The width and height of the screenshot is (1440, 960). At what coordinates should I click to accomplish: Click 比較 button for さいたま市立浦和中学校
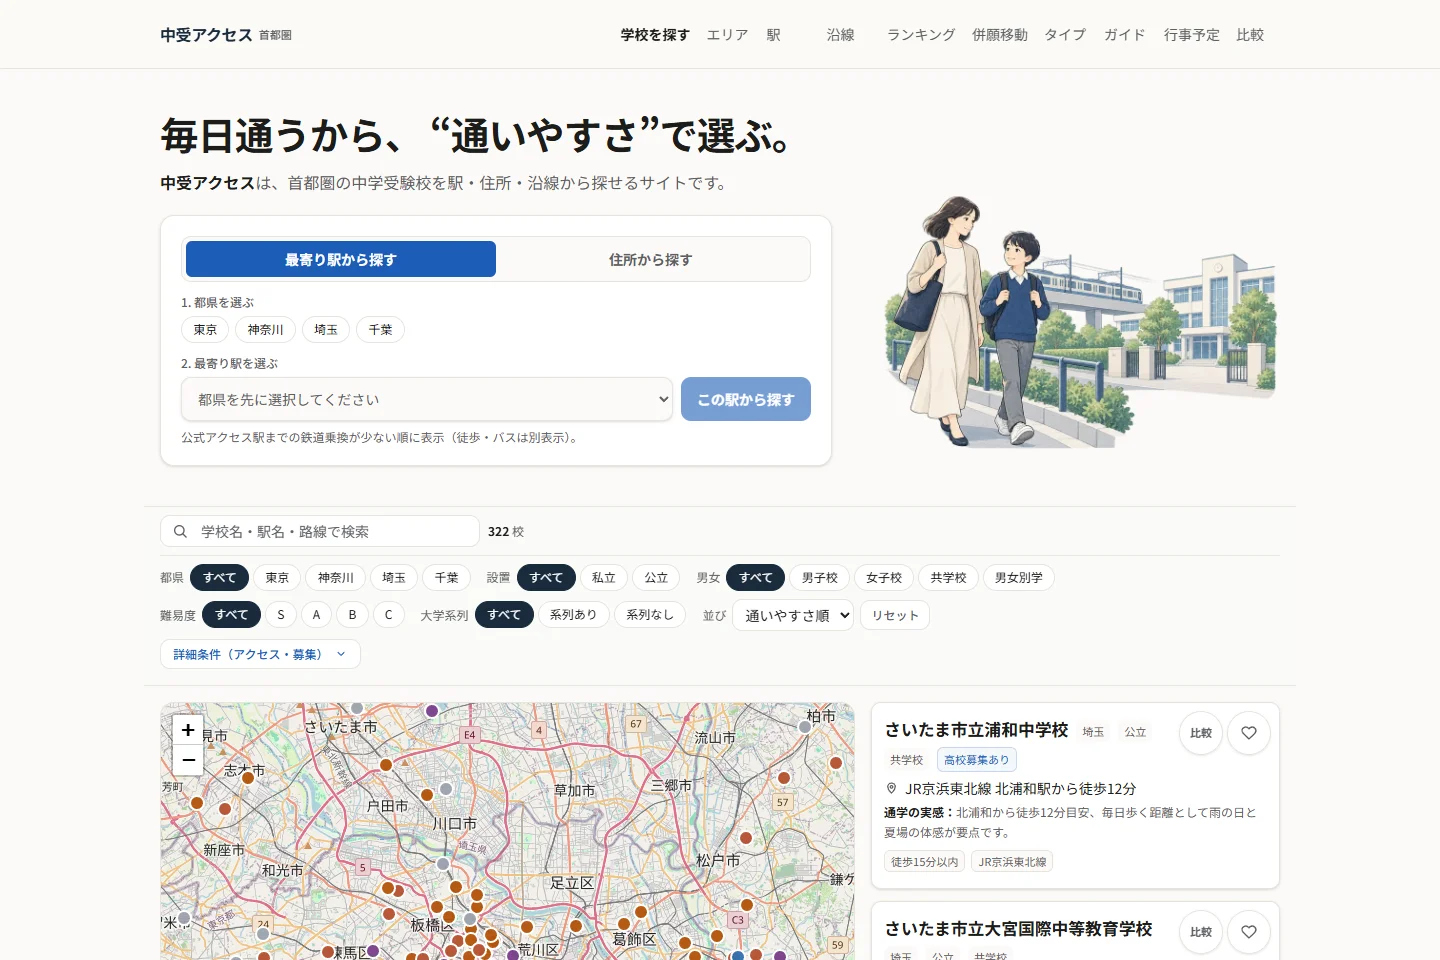pos(1201,733)
